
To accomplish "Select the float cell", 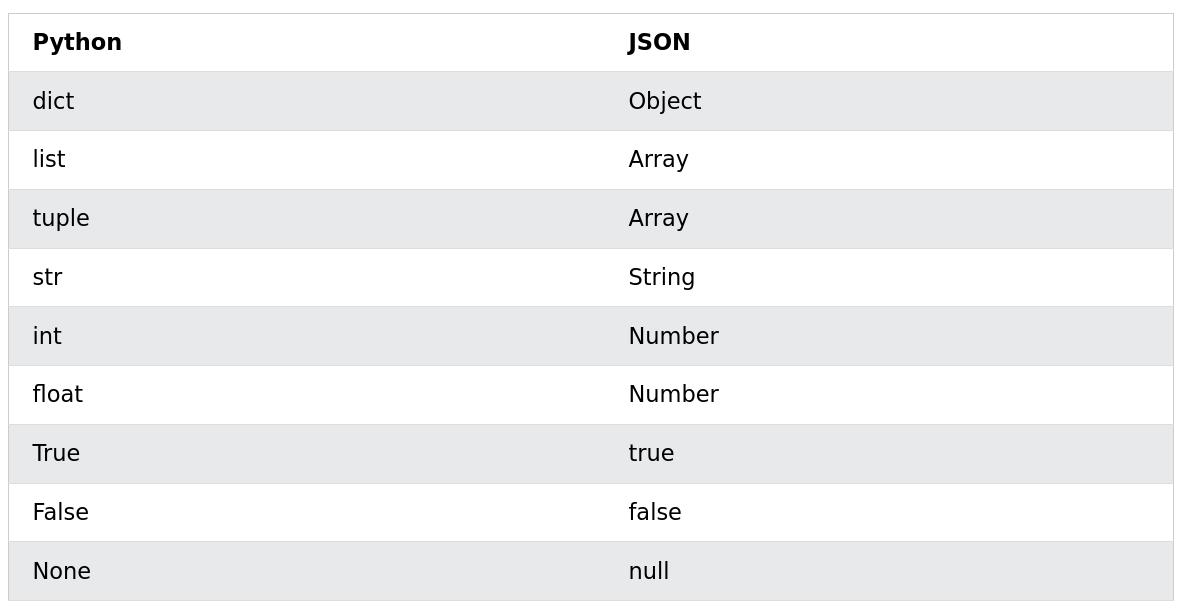I will tap(57, 395).
